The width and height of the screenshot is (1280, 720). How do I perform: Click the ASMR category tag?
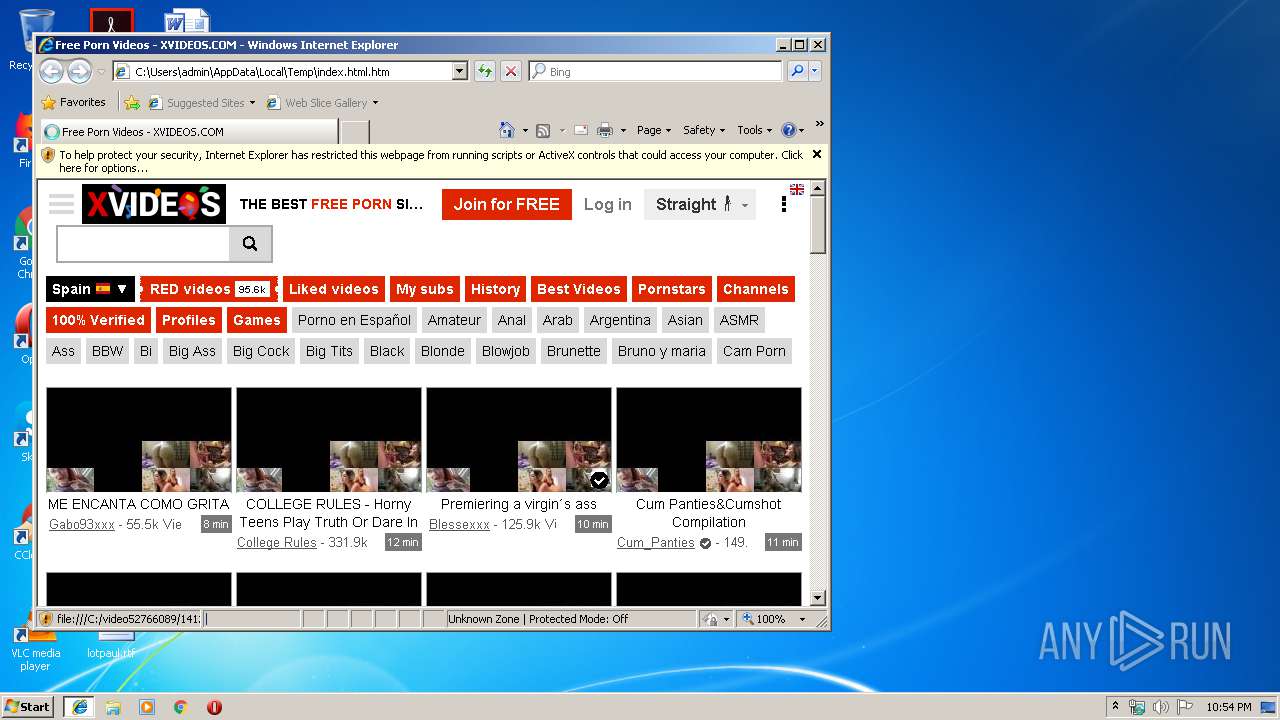point(739,320)
